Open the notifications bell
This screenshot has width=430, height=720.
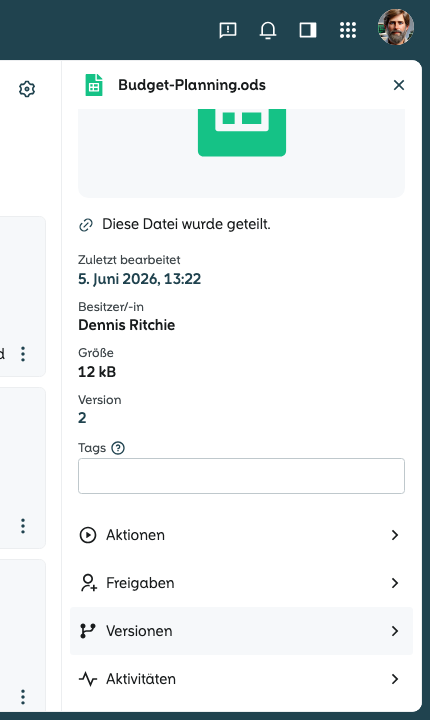(268, 30)
